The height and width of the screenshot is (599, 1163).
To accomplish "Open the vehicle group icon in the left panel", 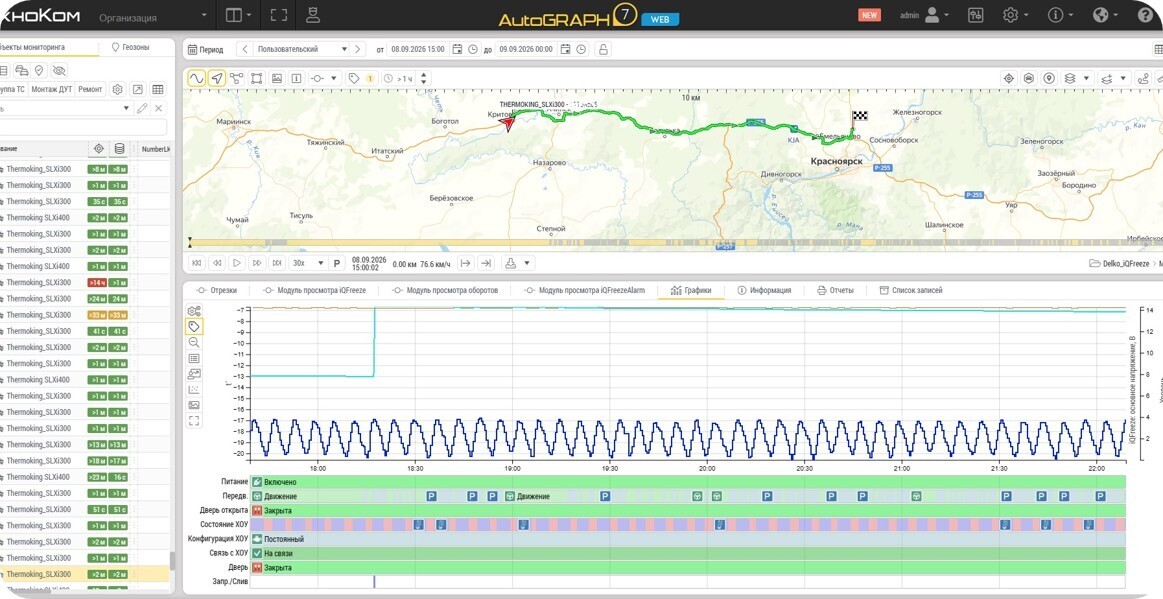I will 22,70.
